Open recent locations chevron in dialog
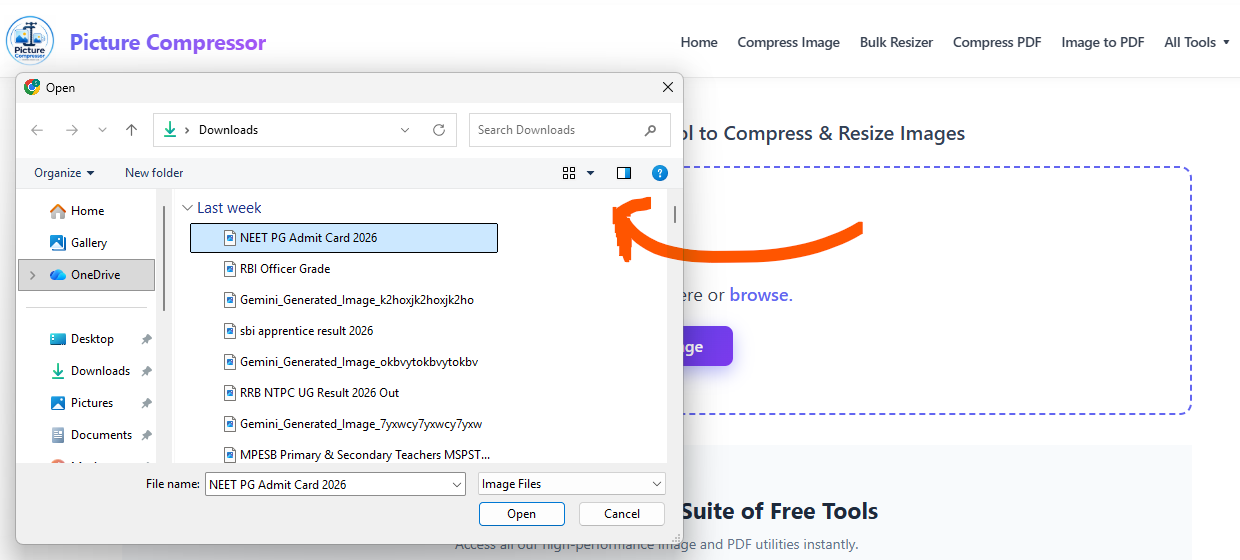The height and width of the screenshot is (560, 1240). (x=102, y=130)
